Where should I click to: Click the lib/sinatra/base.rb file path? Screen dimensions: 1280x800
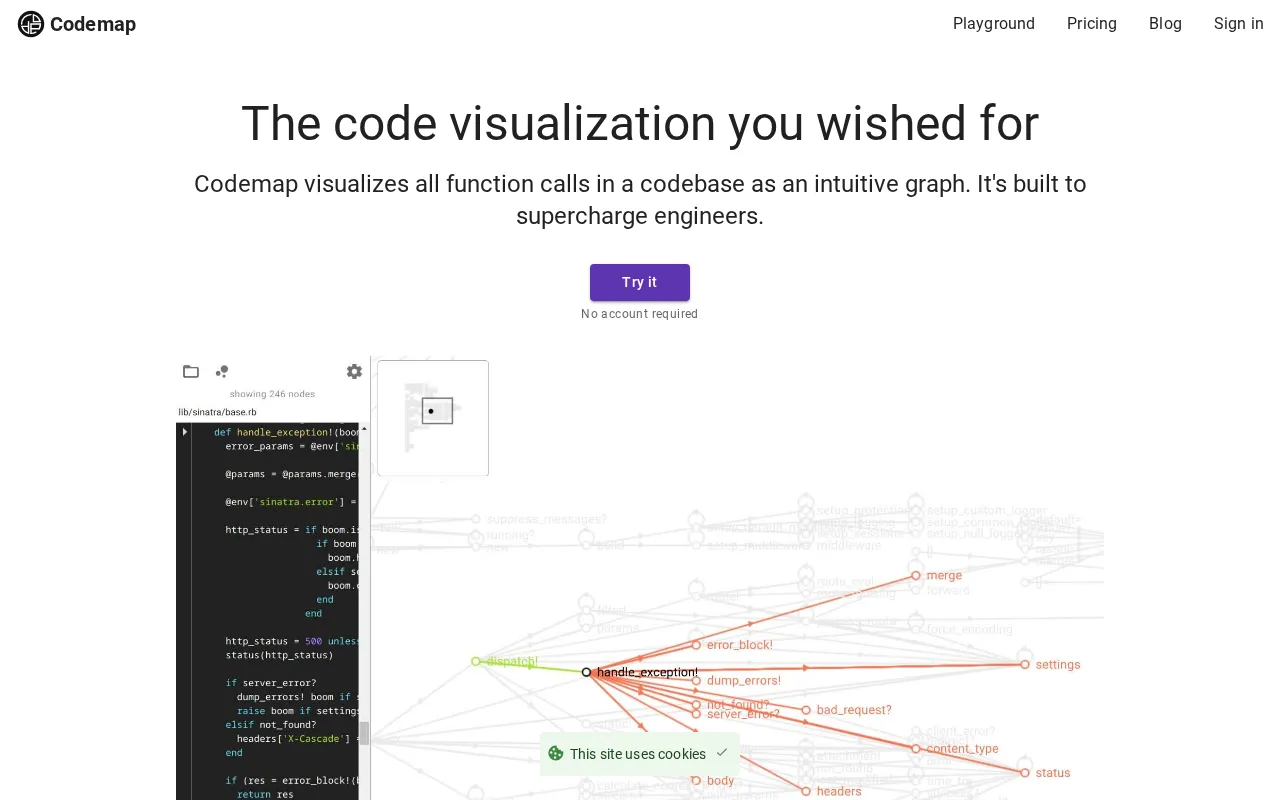coord(217,412)
